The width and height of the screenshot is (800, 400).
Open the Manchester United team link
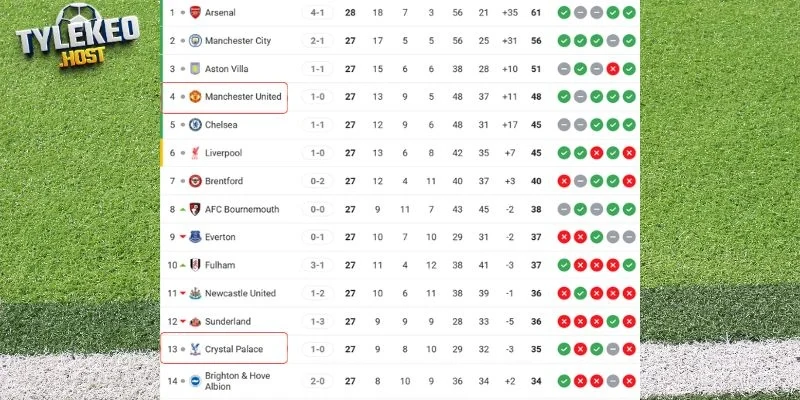point(242,97)
